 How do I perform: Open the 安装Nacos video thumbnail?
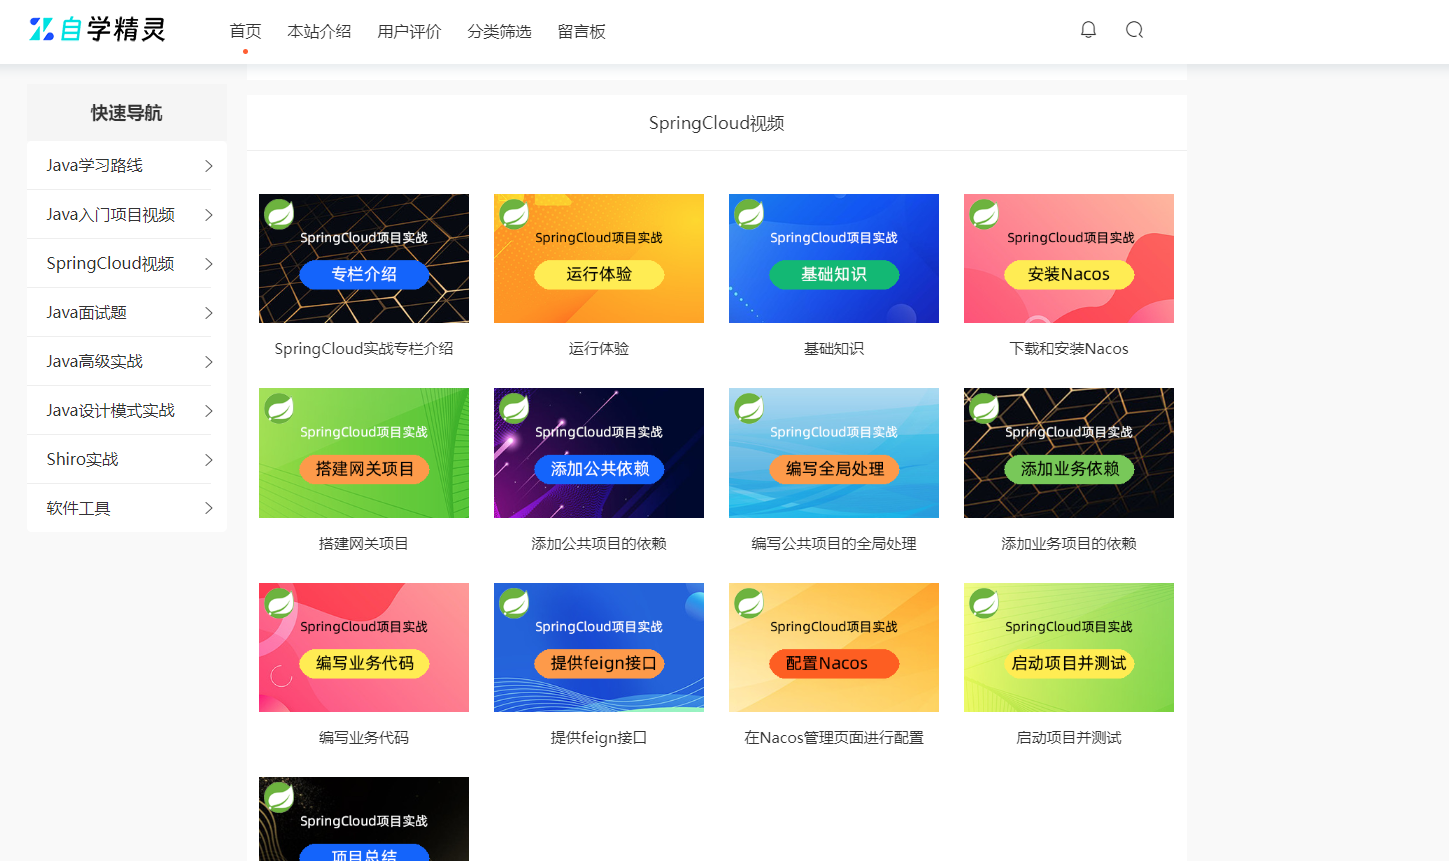[1069, 258]
